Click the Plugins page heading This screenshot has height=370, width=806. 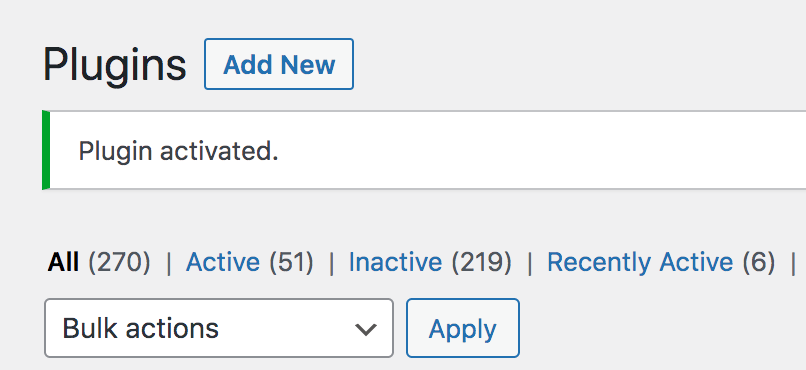point(115,65)
